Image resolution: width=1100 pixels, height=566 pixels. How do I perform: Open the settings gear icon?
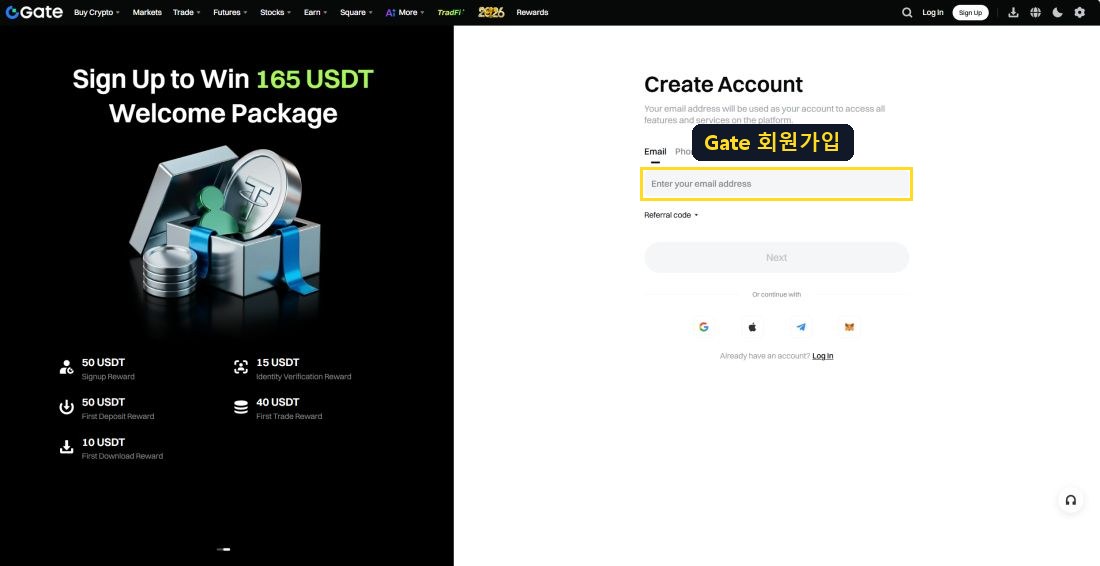(x=1080, y=13)
